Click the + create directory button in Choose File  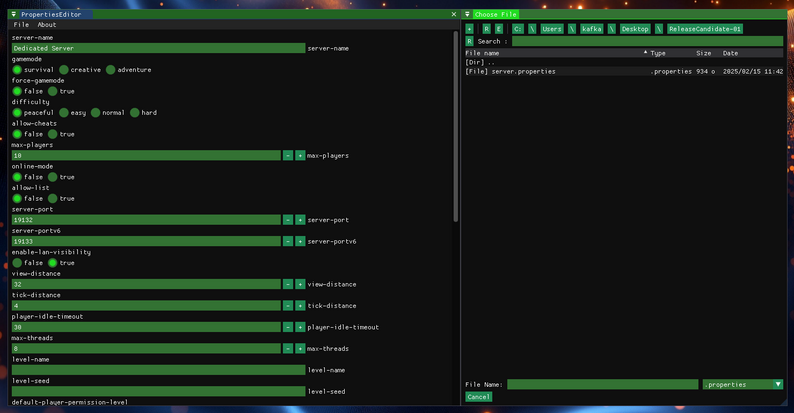[x=469, y=29]
